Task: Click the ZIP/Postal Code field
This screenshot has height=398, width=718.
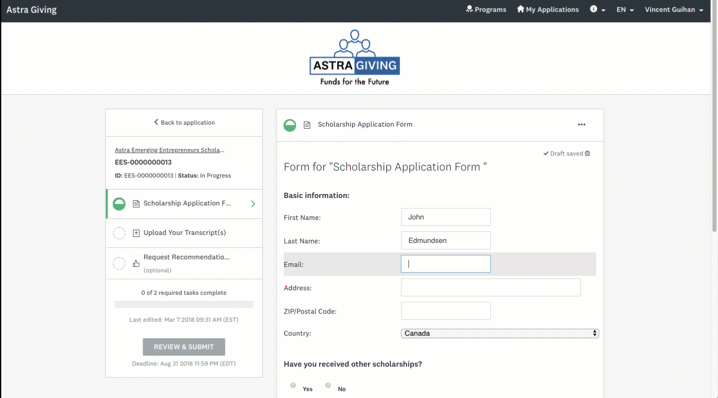Action: pyautogui.click(x=446, y=311)
